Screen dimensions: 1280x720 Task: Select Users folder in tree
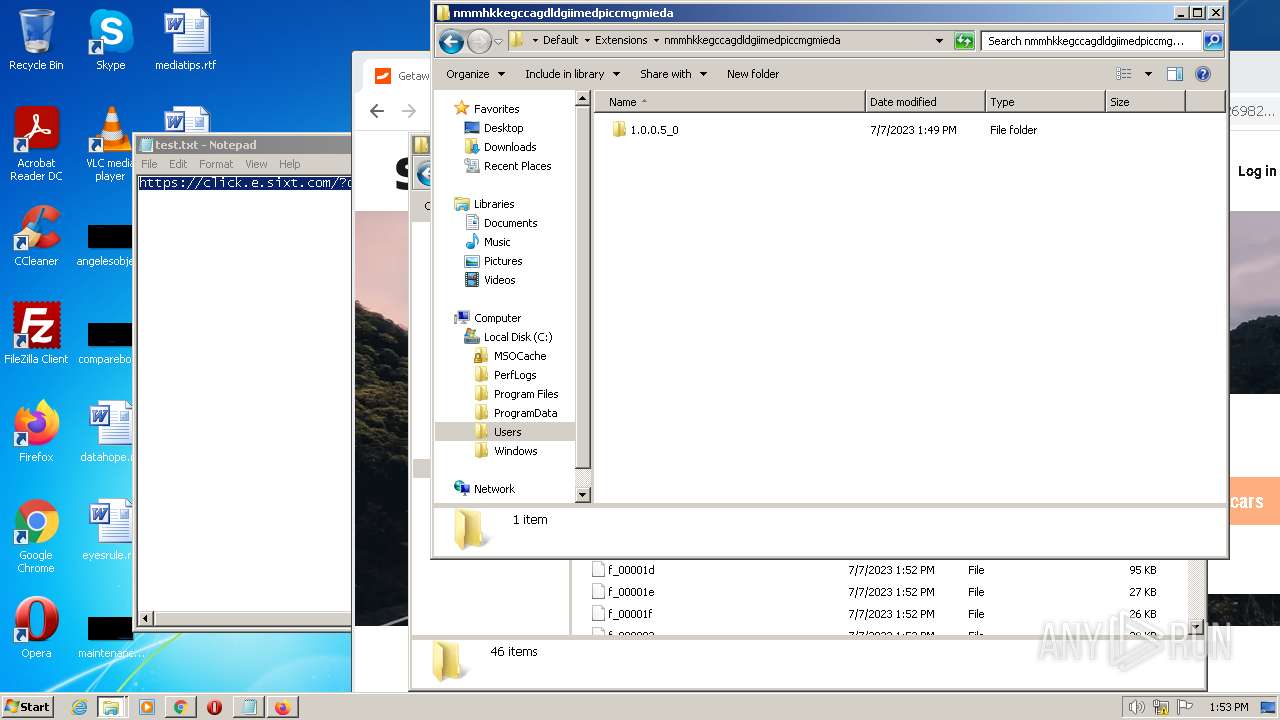point(507,432)
